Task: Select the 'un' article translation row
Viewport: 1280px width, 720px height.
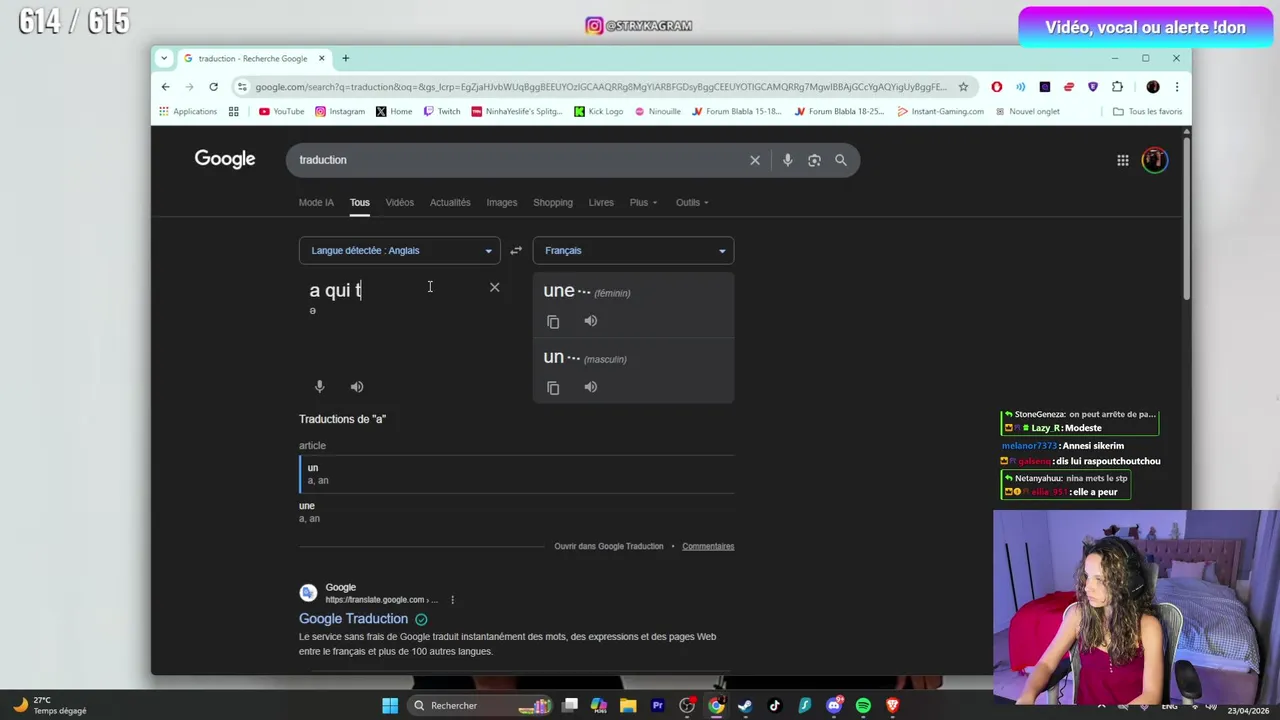Action: tap(516, 474)
